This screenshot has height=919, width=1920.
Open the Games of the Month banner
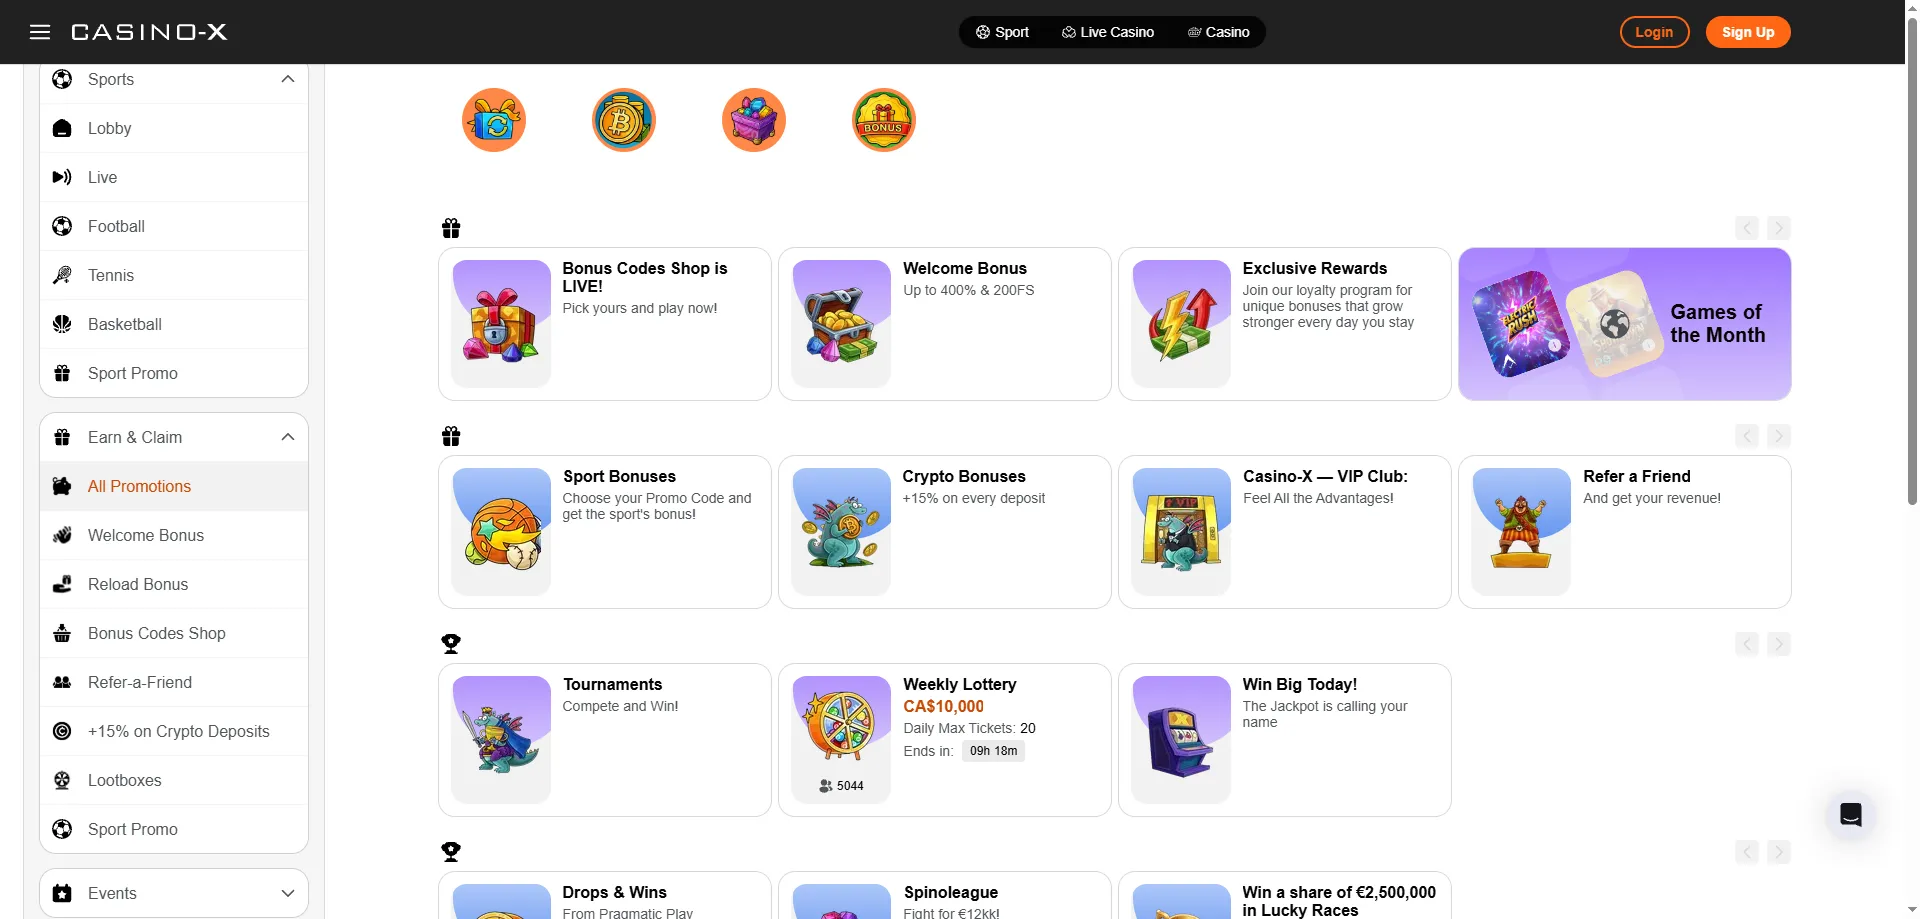pyautogui.click(x=1624, y=324)
